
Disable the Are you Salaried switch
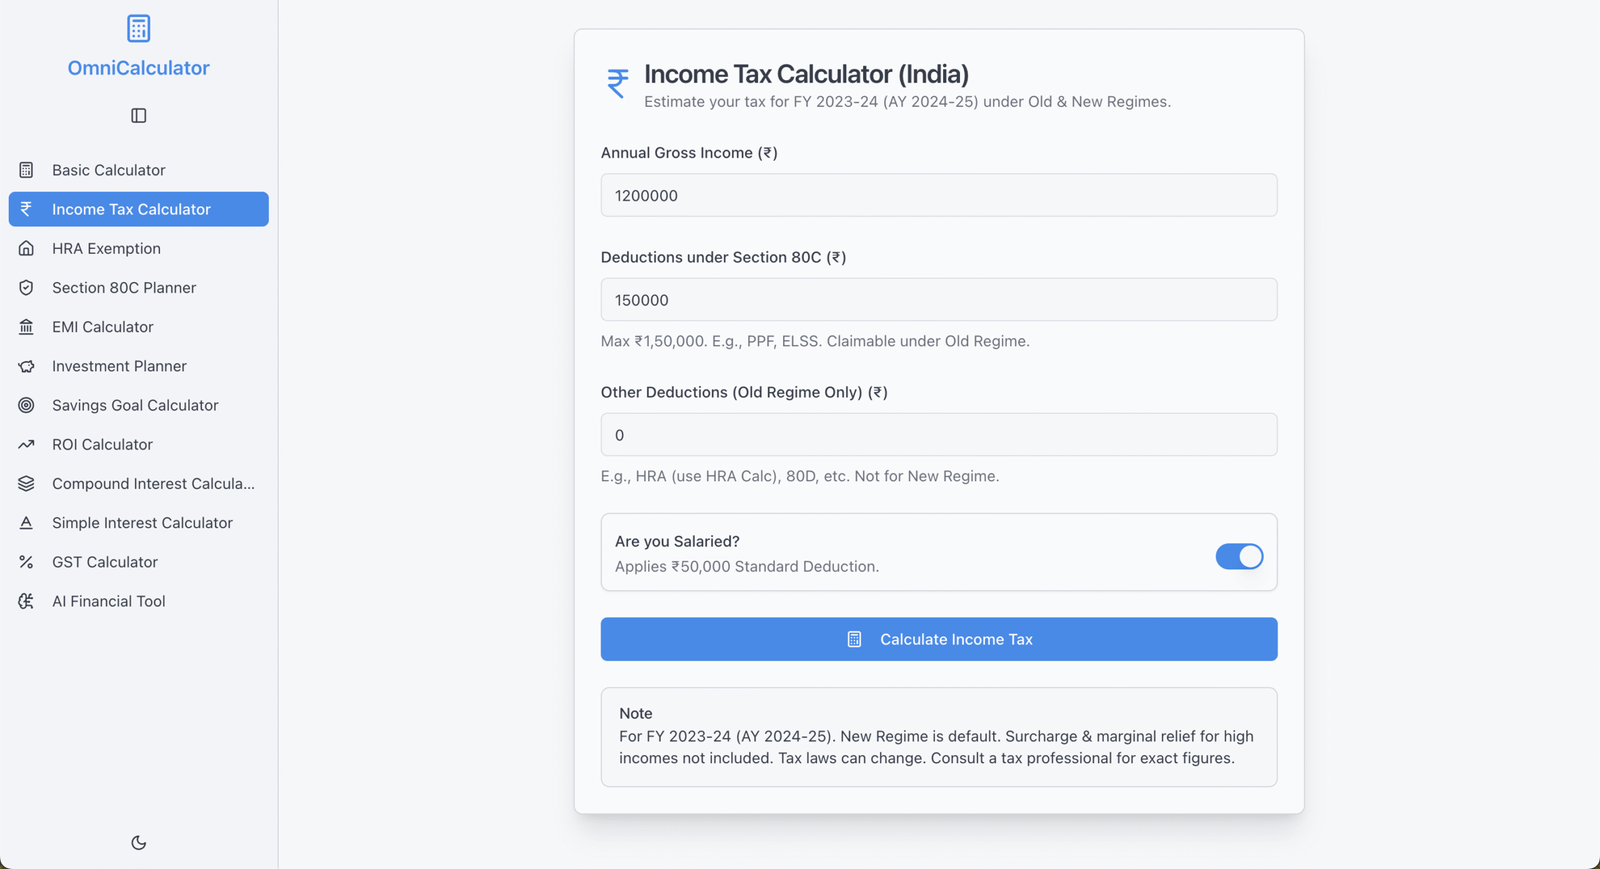click(x=1239, y=556)
